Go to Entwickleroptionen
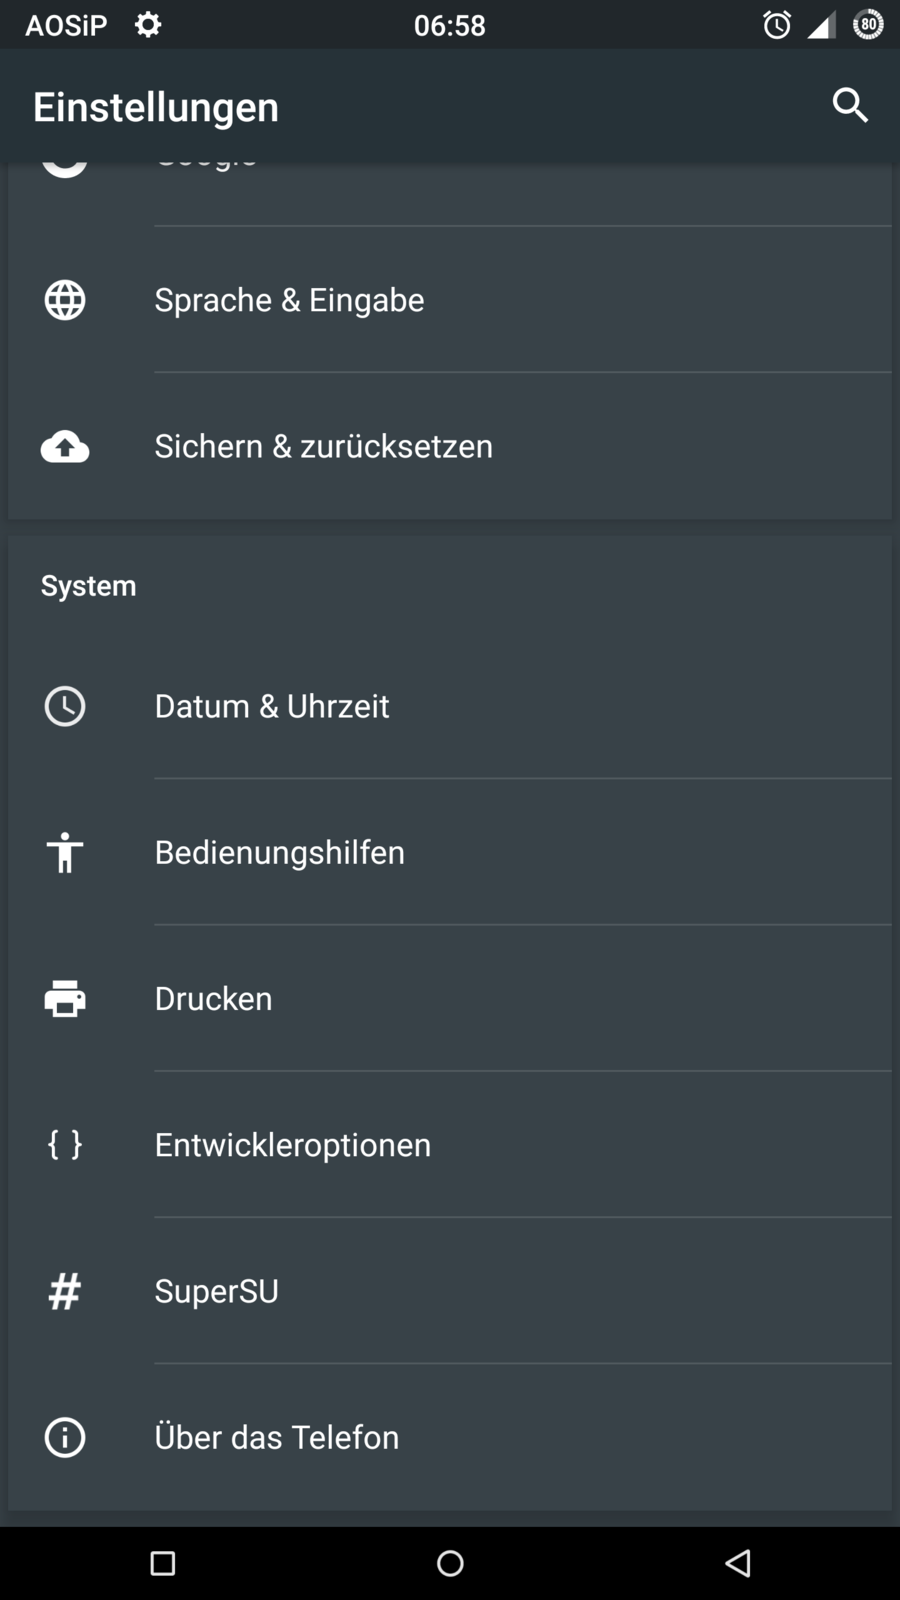 (293, 1145)
